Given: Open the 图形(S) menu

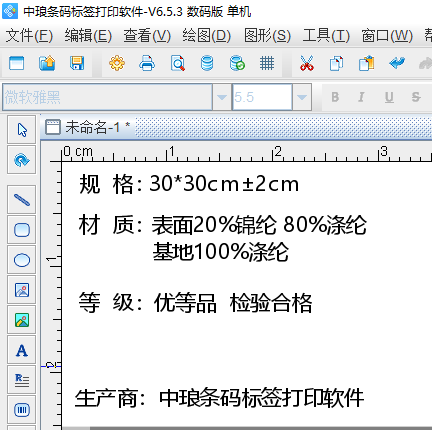Looking at the screenshot, I should [x=267, y=35].
